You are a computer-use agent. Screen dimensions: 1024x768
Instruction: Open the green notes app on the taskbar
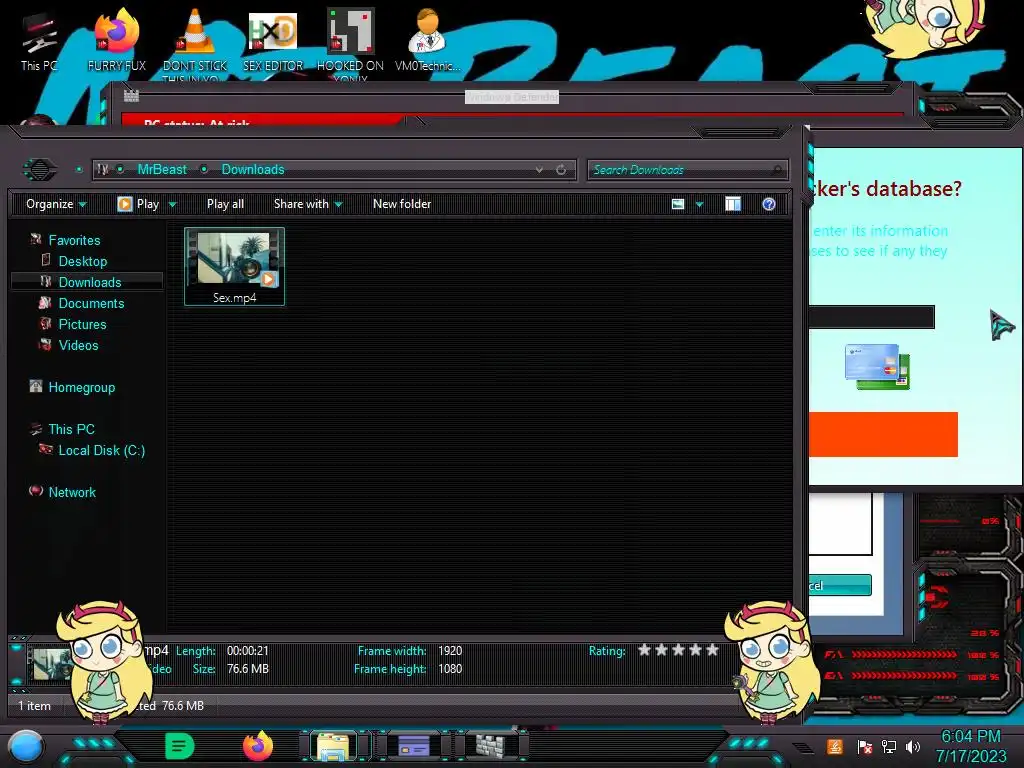click(180, 746)
